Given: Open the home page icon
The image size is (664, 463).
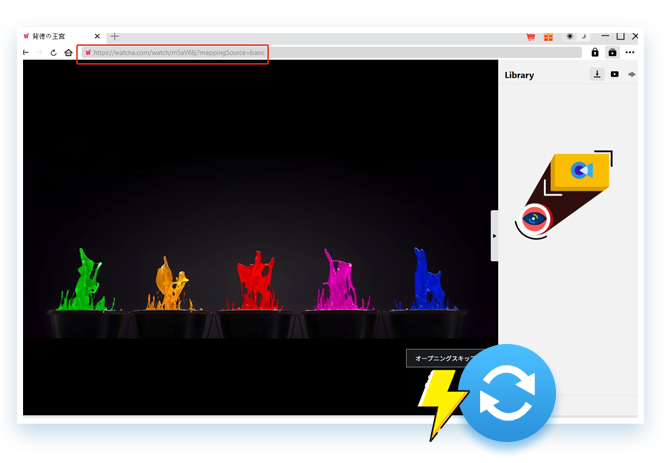Looking at the screenshot, I should [68, 53].
